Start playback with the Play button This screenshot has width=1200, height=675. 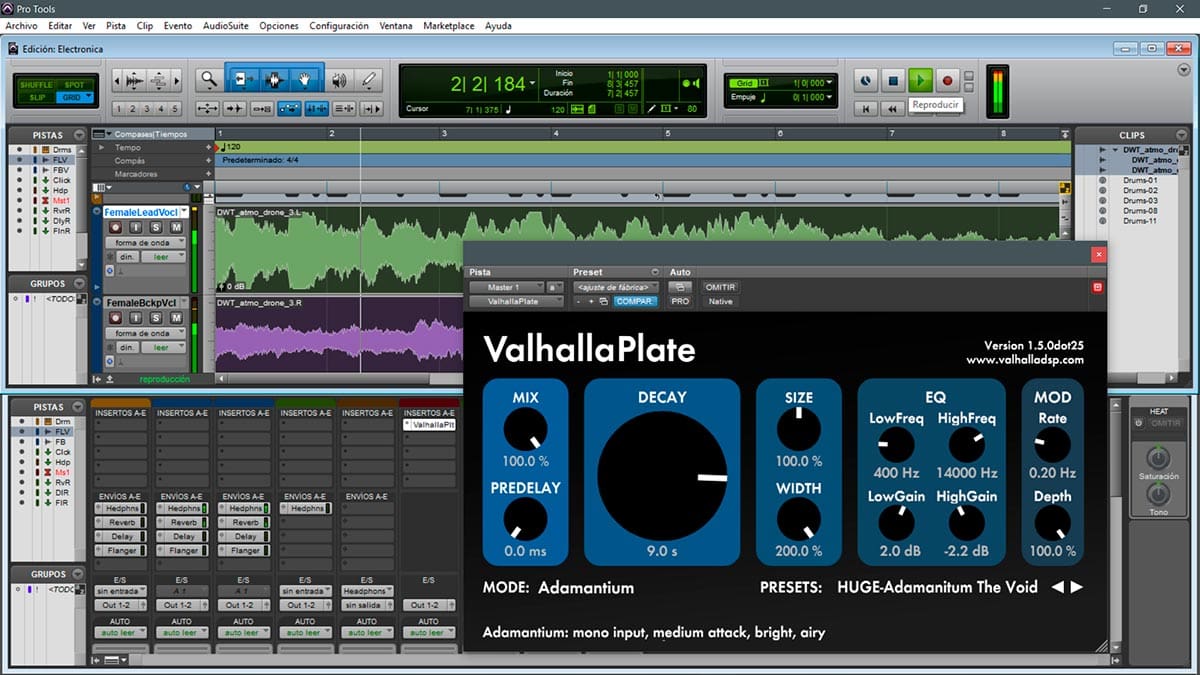[921, 80]
